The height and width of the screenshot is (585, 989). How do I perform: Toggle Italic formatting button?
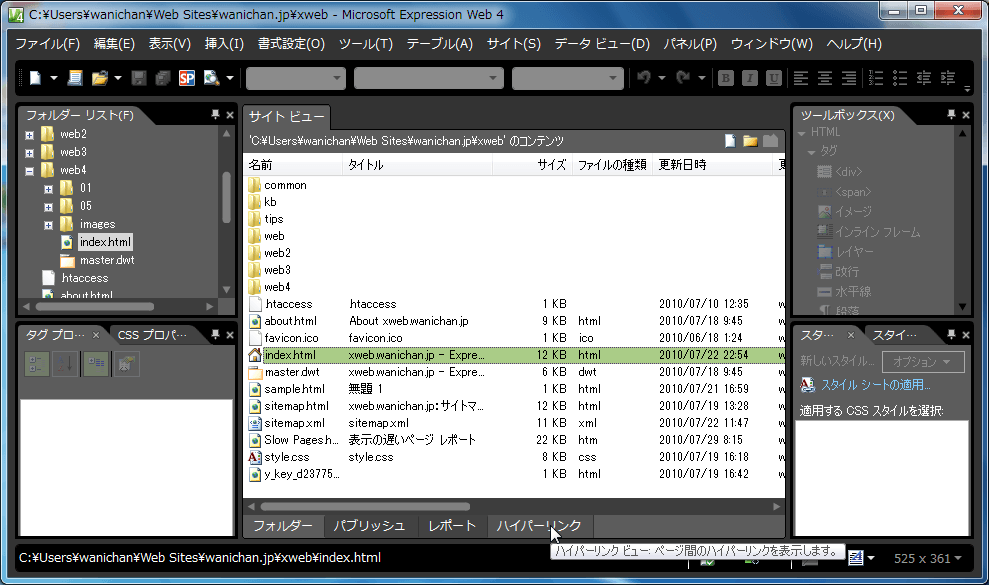point(749,78)
